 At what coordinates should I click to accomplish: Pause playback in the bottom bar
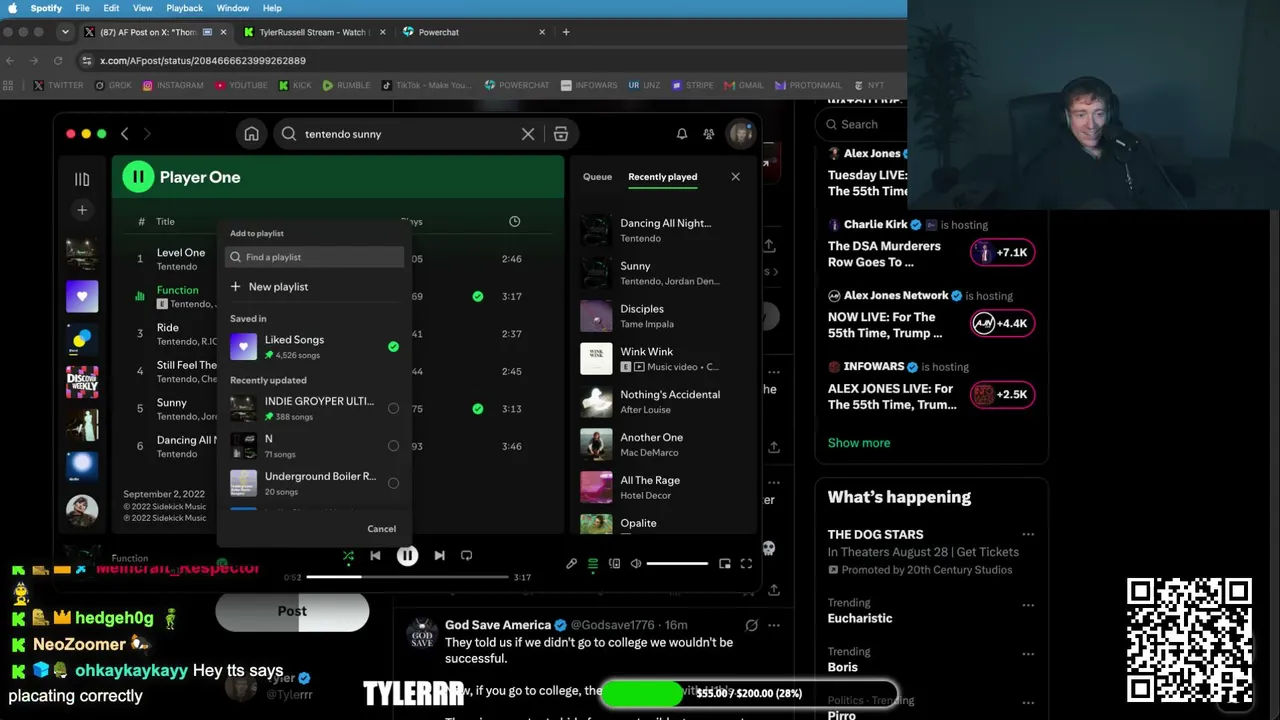(407, 556)
